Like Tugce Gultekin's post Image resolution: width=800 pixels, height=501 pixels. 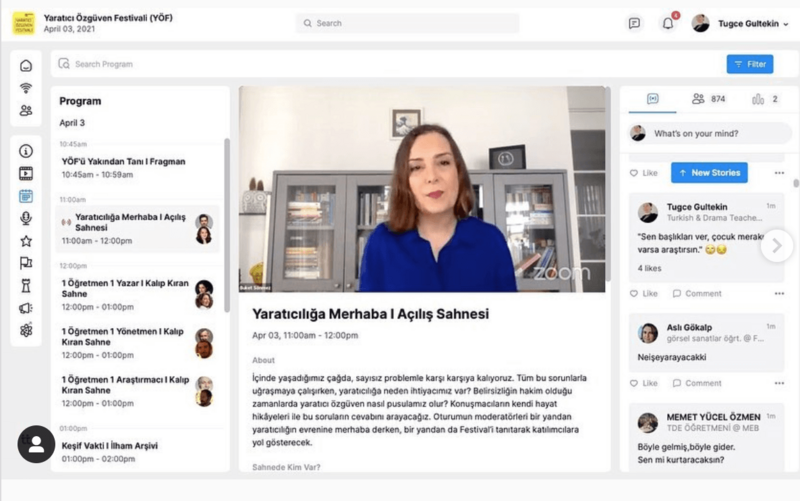coord(644,294)
